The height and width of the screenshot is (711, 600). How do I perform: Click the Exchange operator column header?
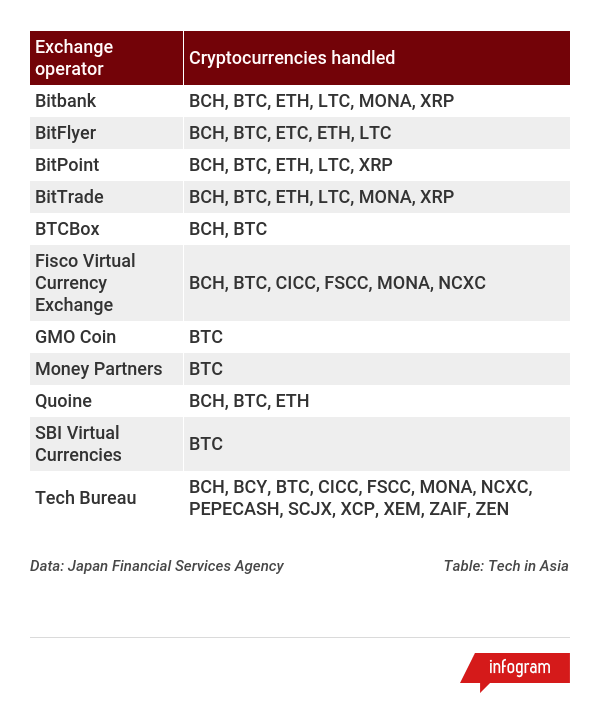point(106,58)
